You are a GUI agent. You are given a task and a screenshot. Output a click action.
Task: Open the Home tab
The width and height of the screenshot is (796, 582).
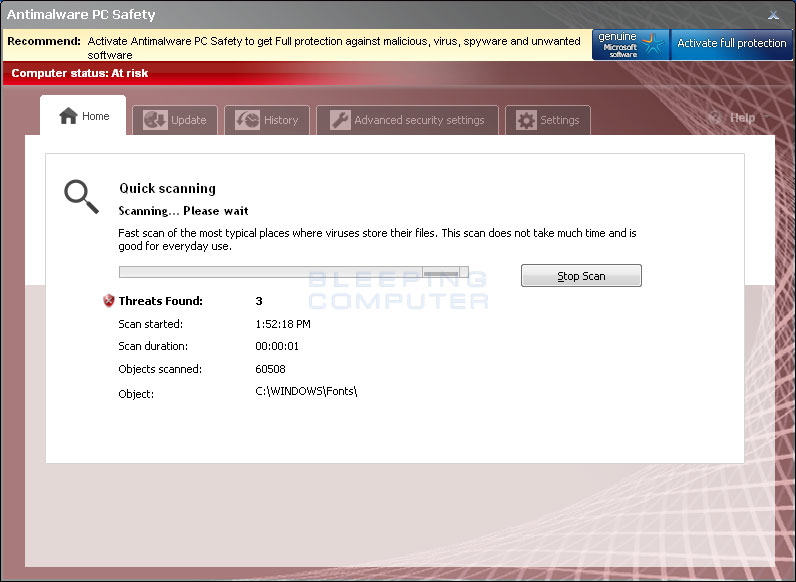(83, 115)
